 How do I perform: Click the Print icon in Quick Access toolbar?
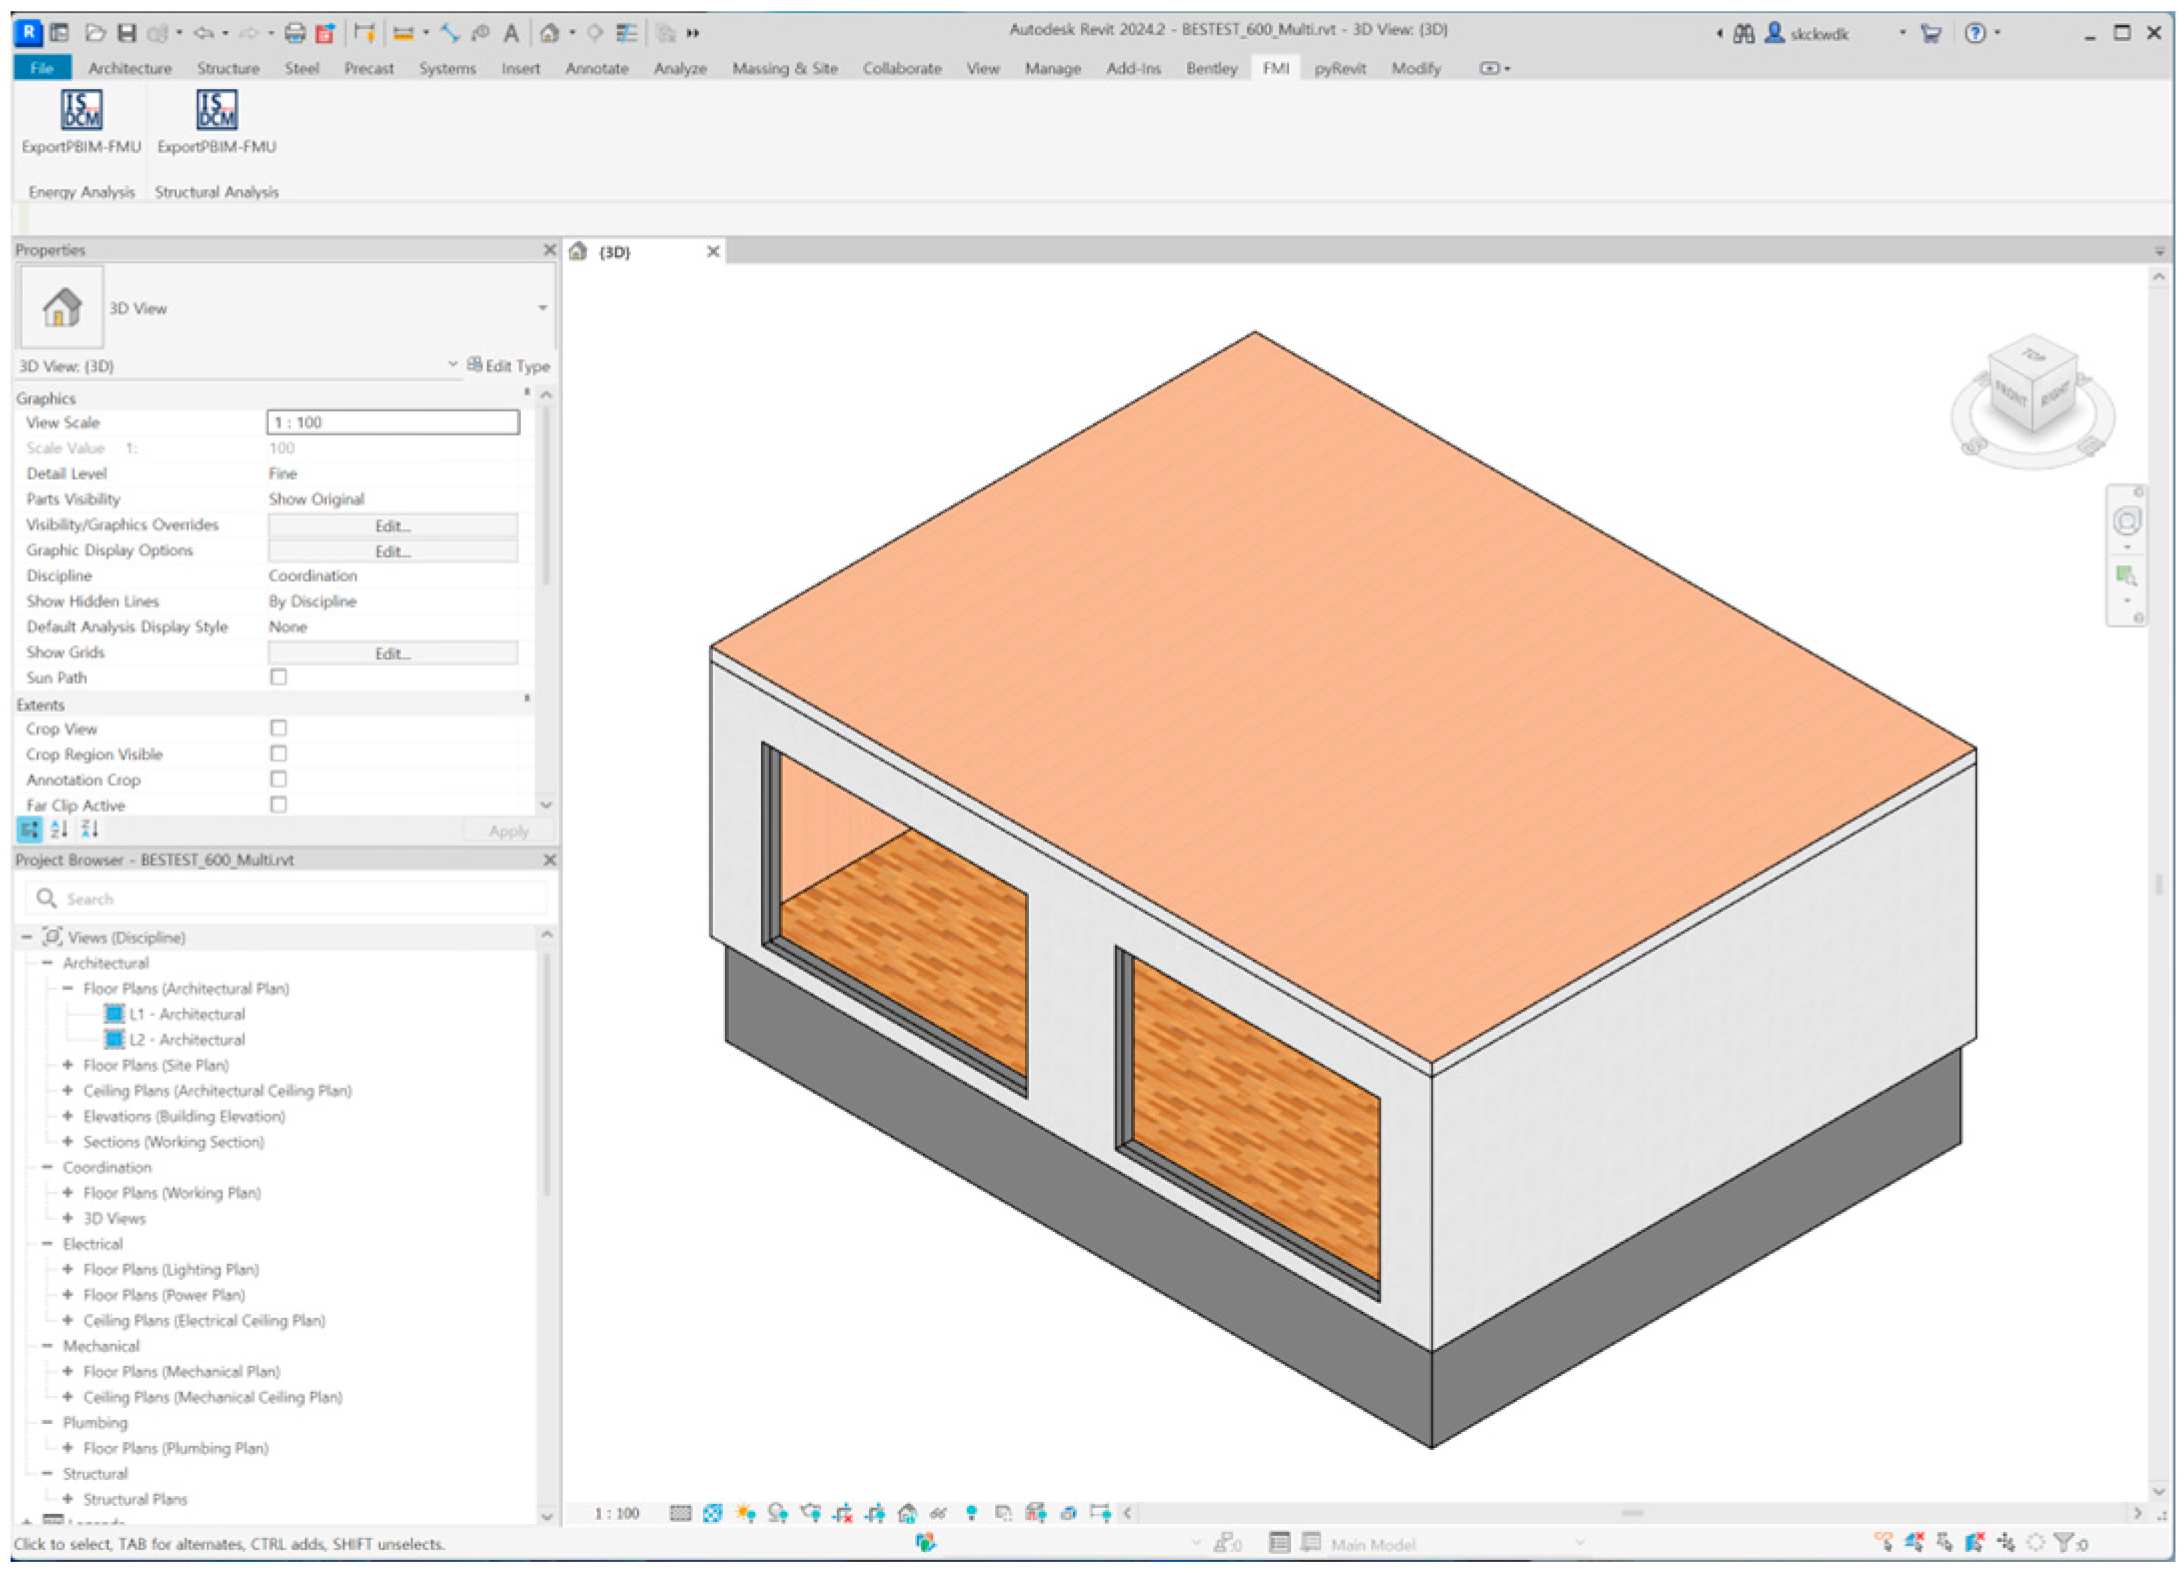294,33
